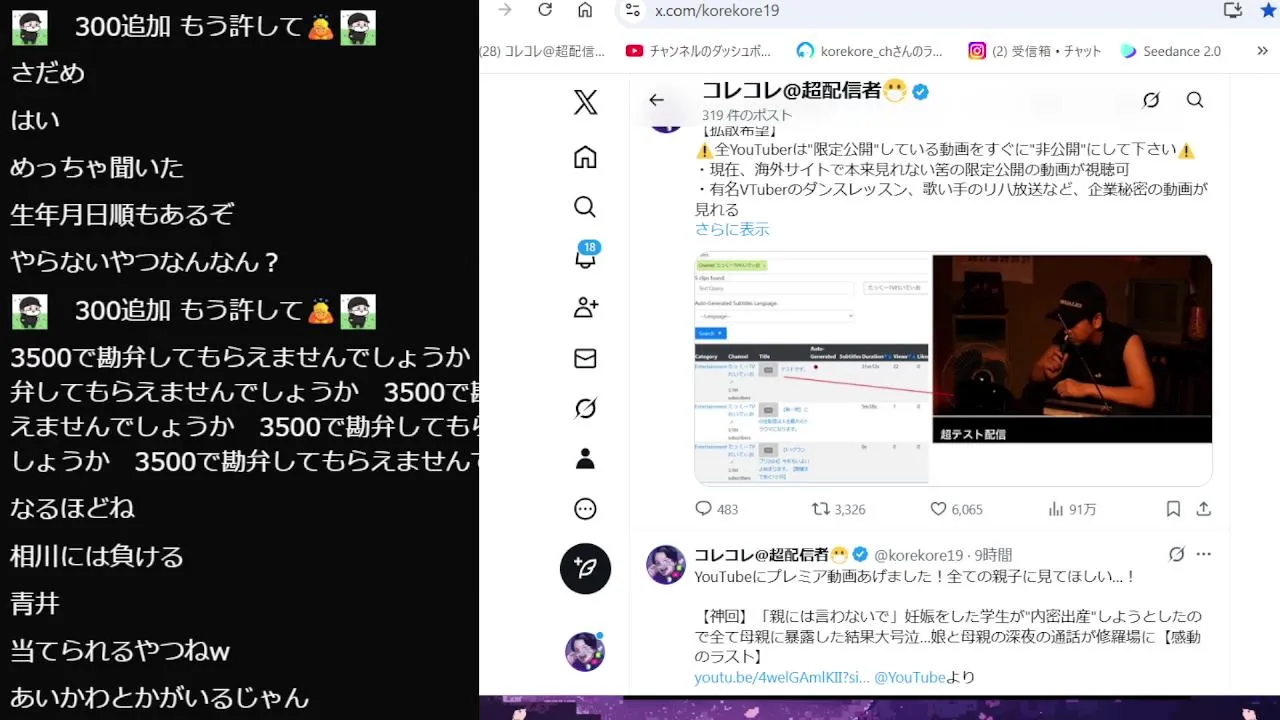Click the chat message はい
This screenshot has height=720, width=1280.
[35, 120]
